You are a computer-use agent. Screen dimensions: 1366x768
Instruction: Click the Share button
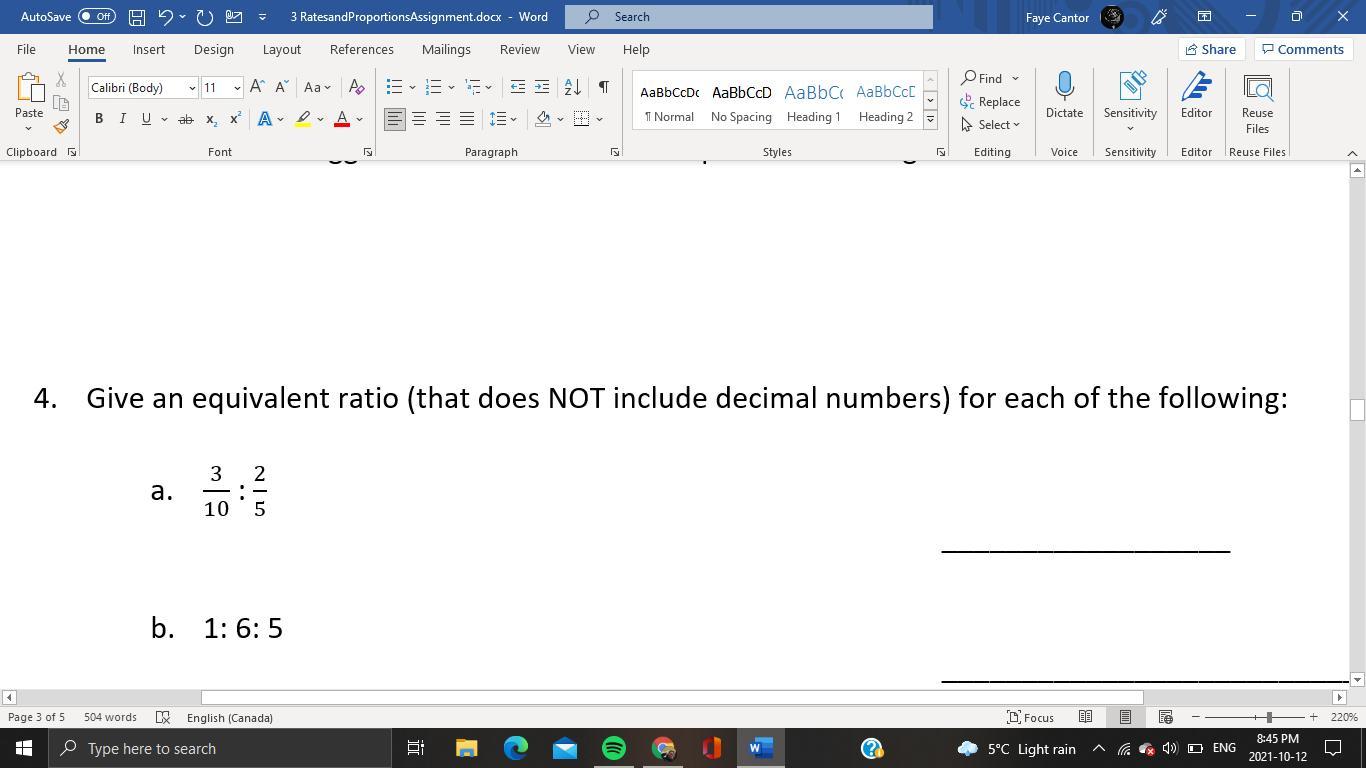pyautogui.click(x=1210, y=49)
